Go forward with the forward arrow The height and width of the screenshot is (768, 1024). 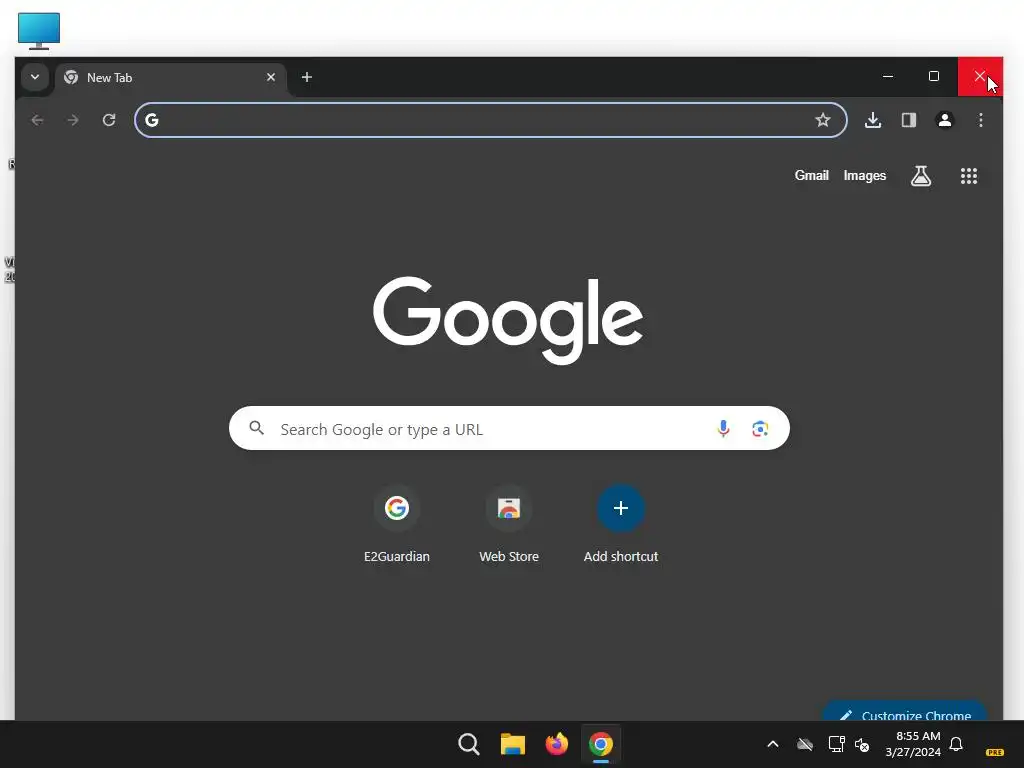click(x=73, y=120)
